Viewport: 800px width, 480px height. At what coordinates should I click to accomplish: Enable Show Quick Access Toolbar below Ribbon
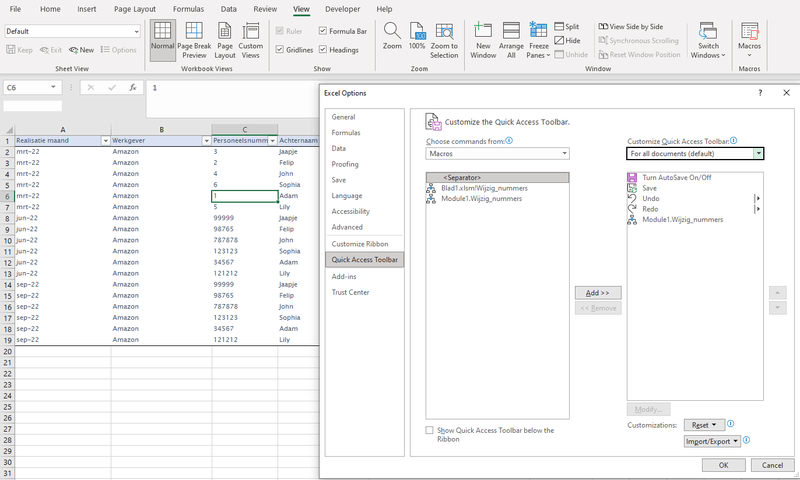430,430
